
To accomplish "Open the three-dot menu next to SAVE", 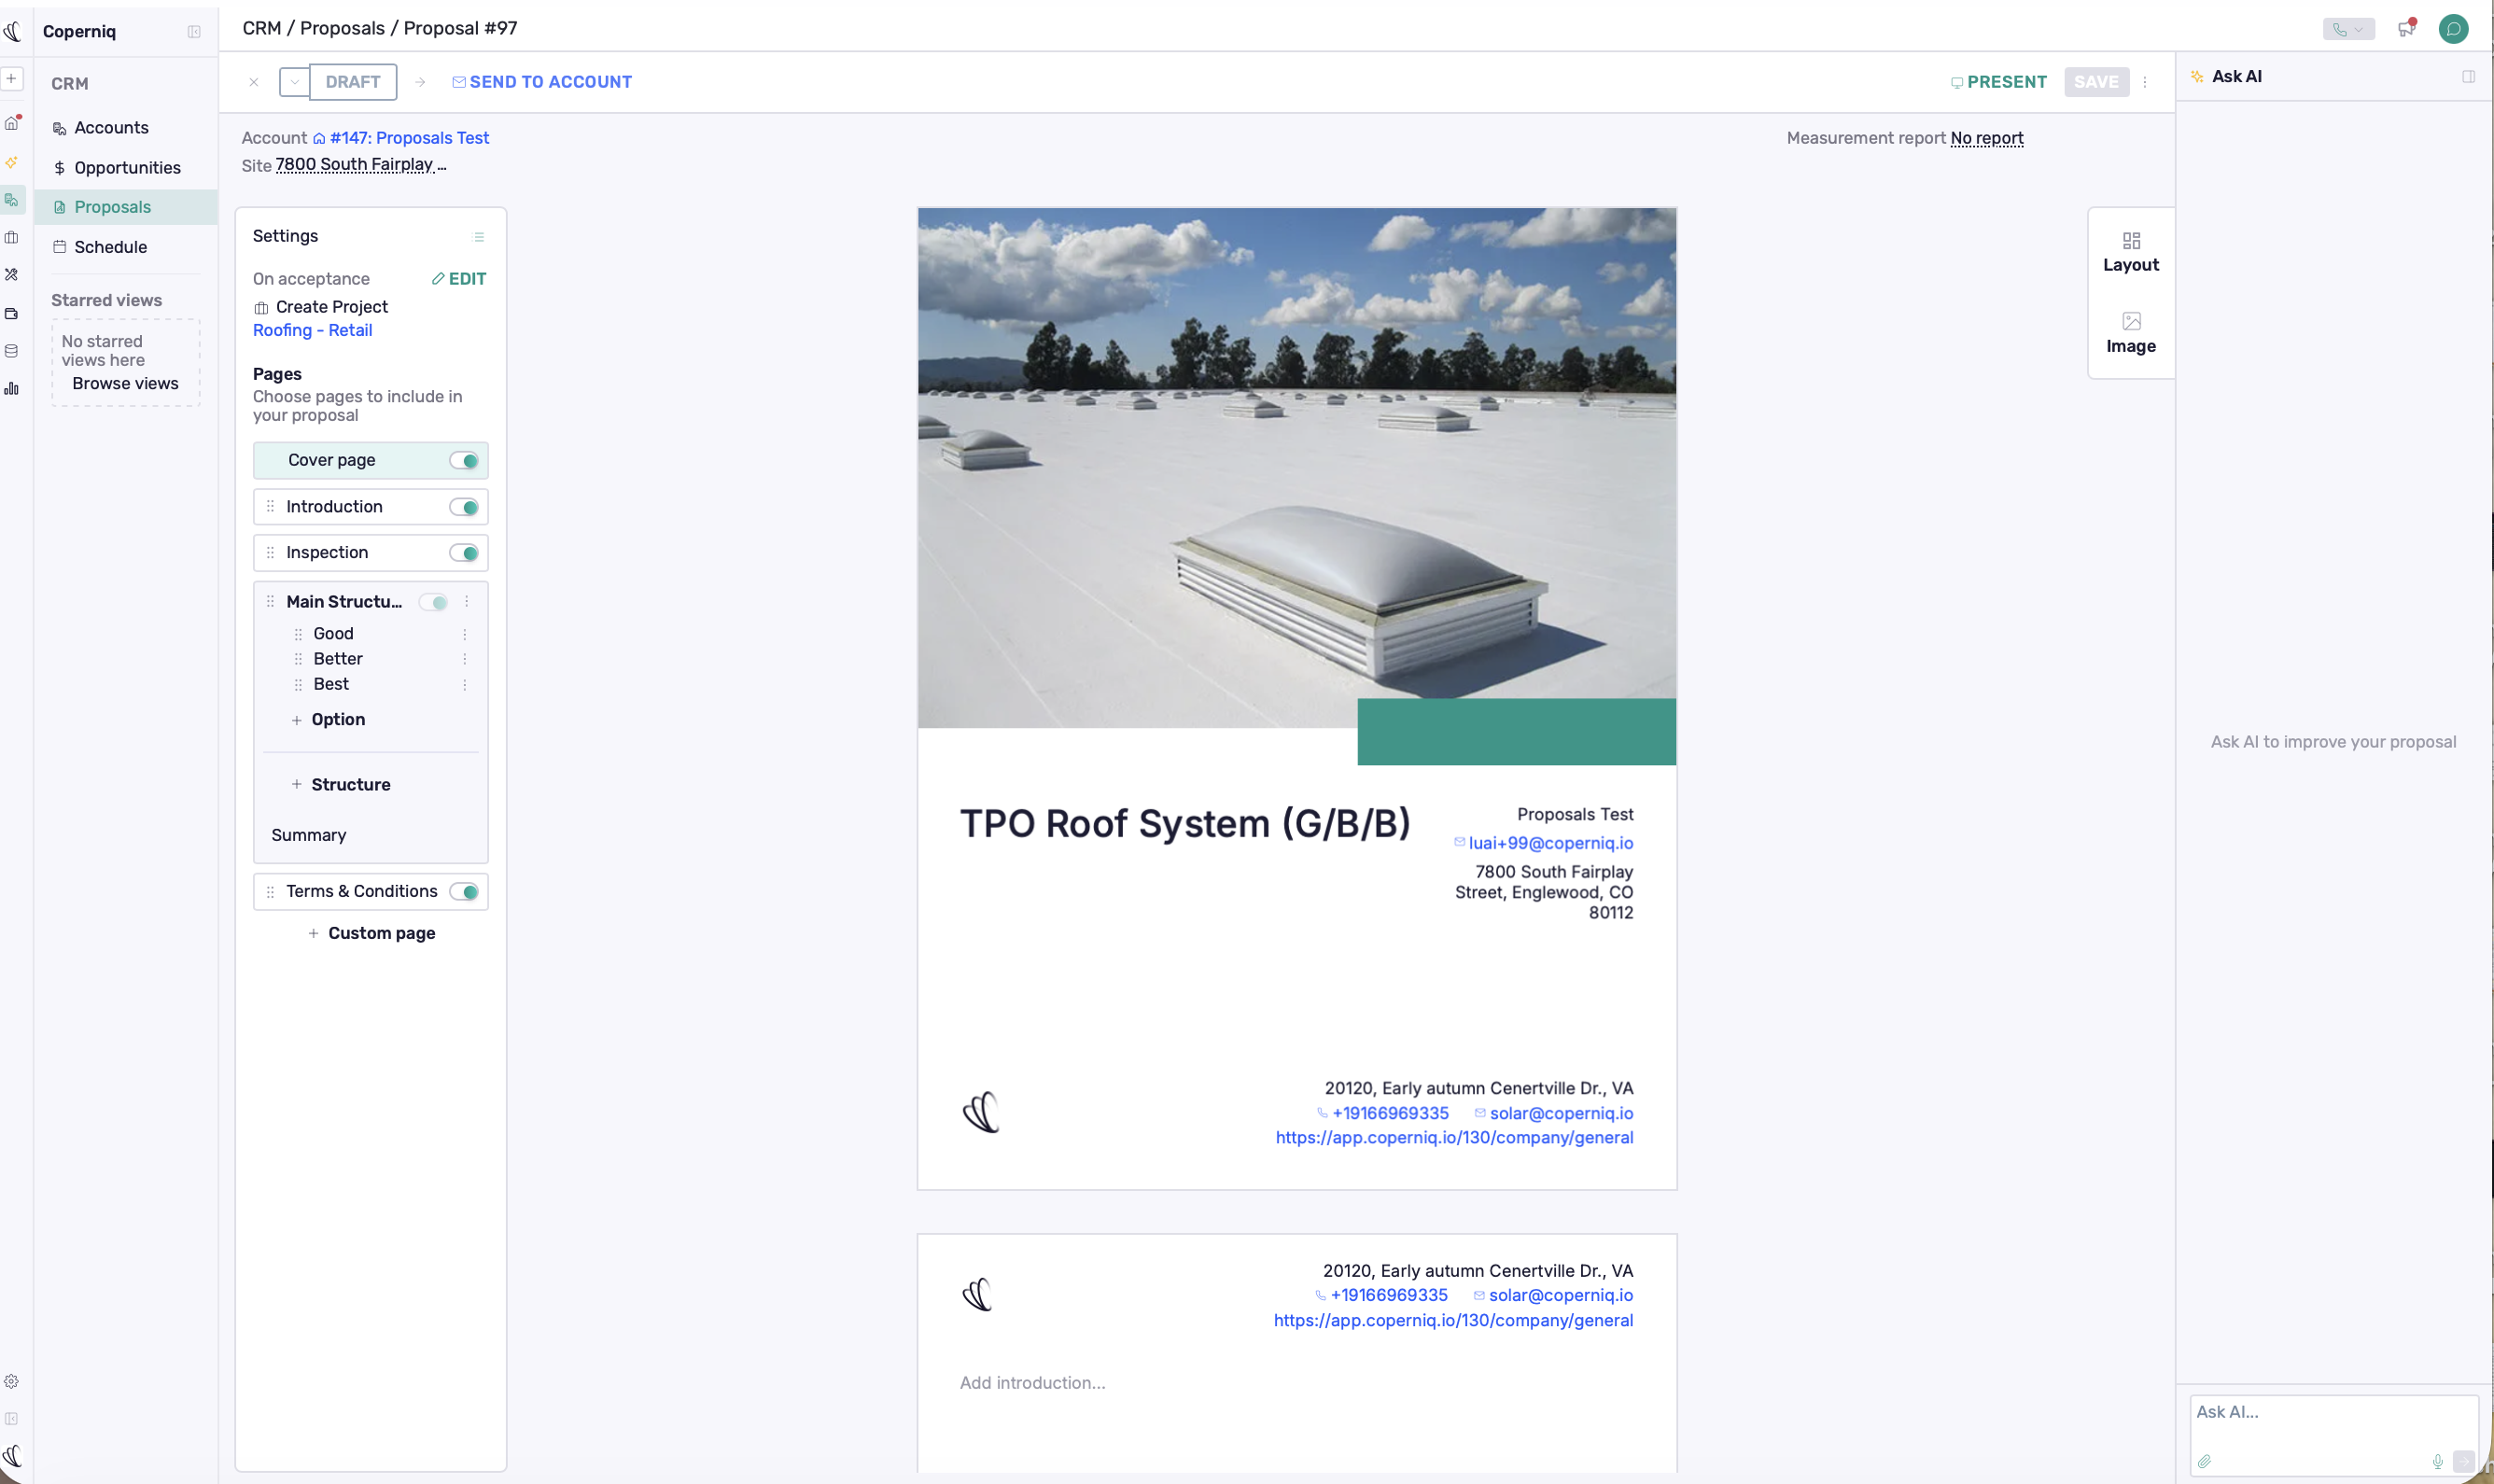I will click(x=2144, y=82).
